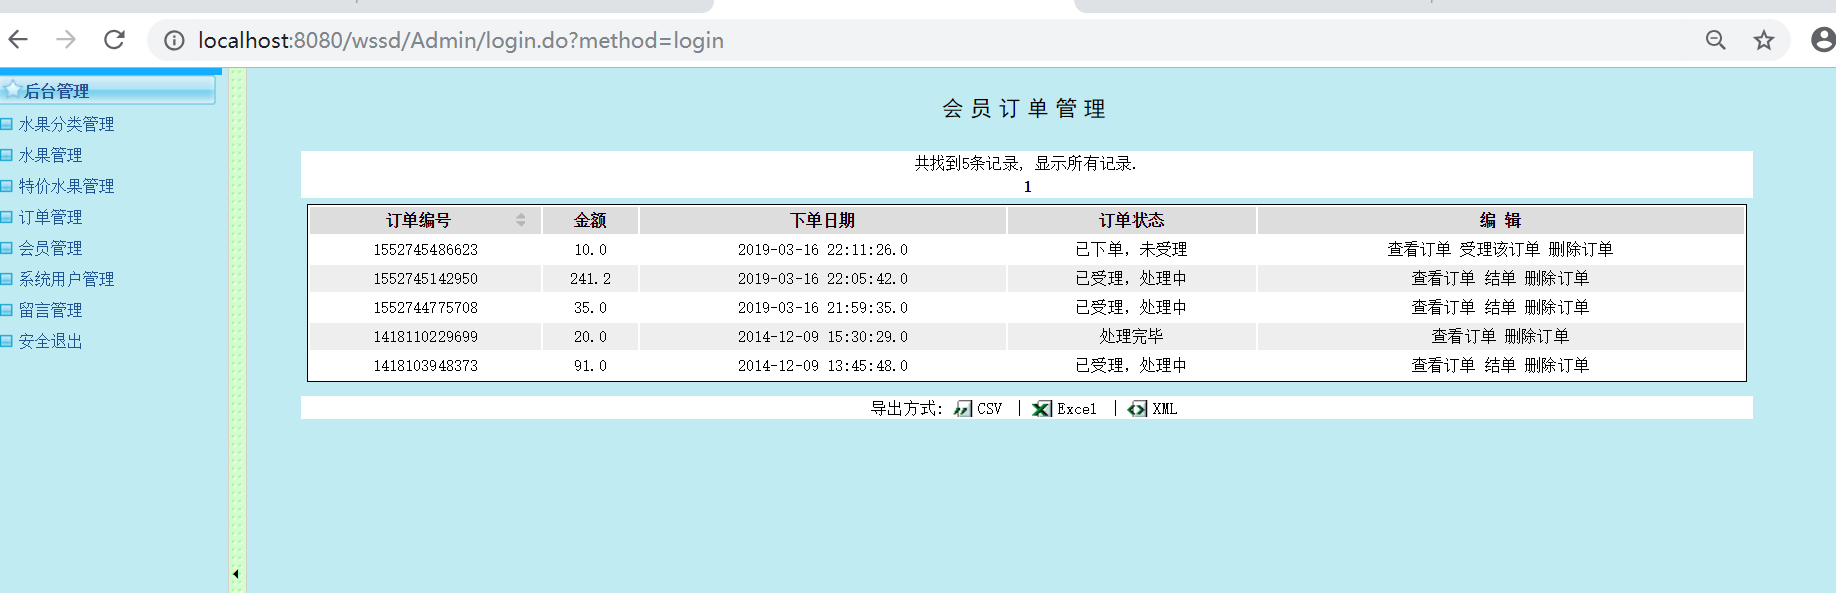Click 受理该订单 for order 1552745486623

click(1499, 249)
